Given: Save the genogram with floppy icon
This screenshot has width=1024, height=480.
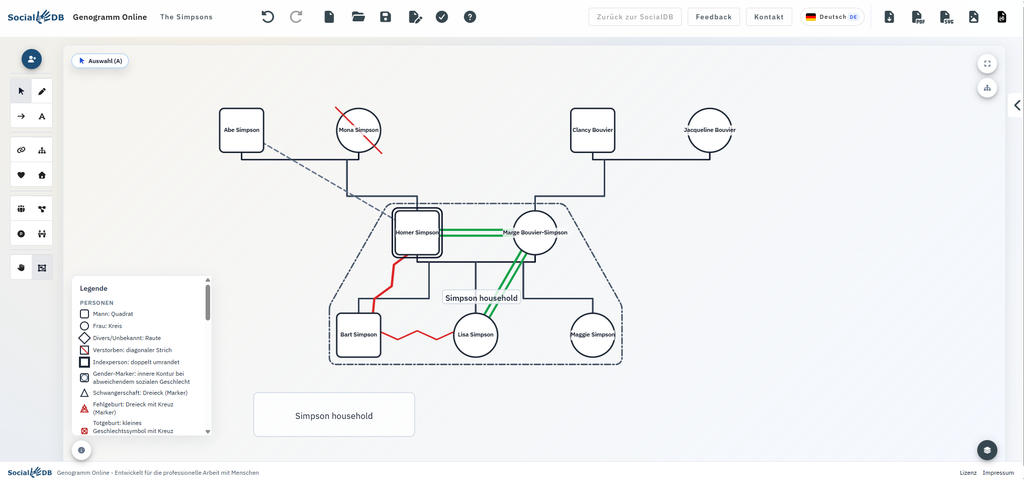Looking at the screenshot, I should pos(385,17).
